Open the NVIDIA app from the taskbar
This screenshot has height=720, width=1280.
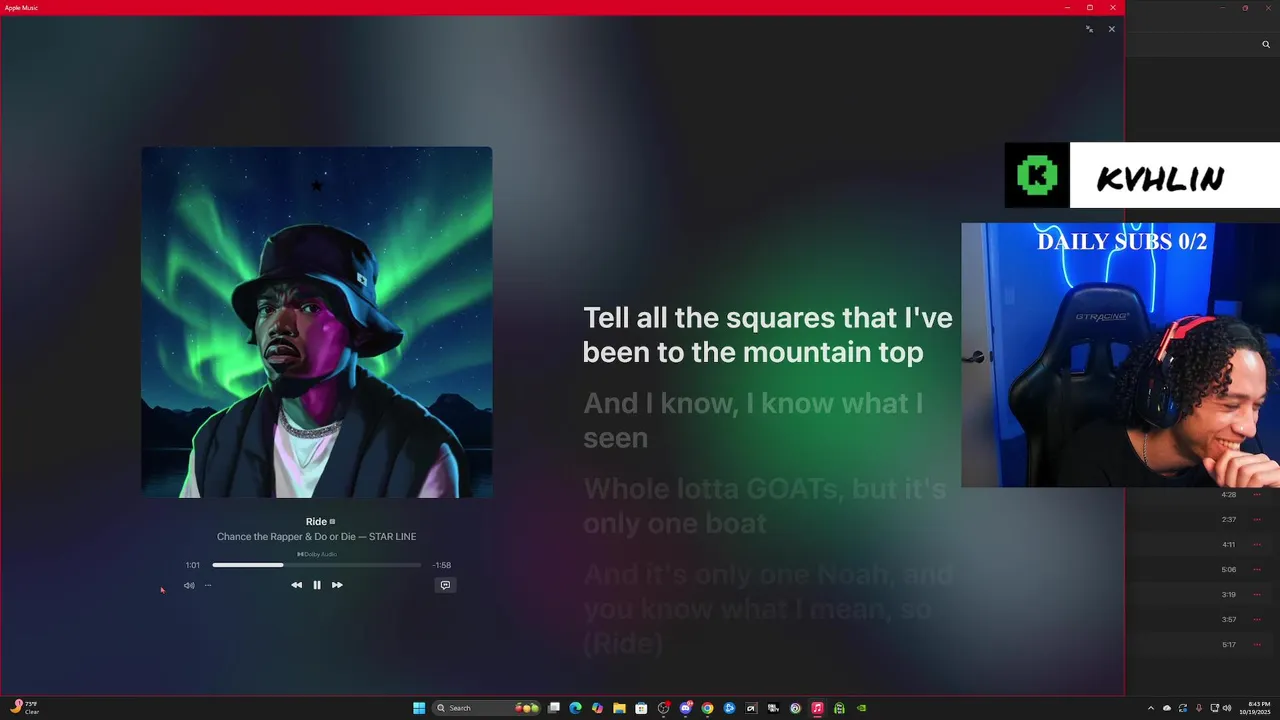(861, 708)
